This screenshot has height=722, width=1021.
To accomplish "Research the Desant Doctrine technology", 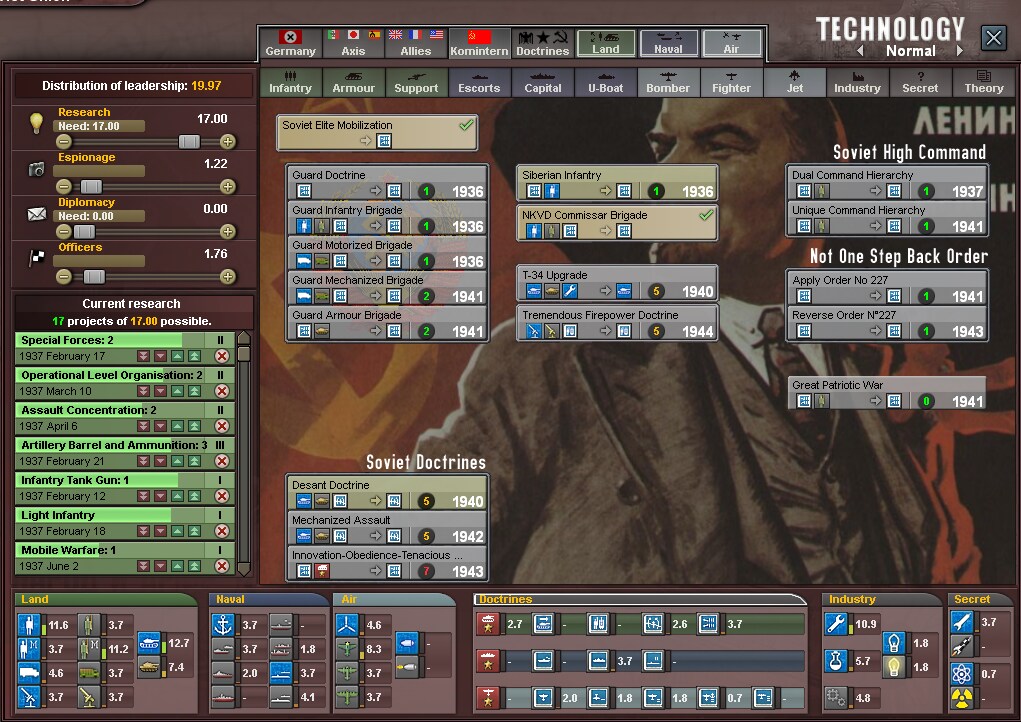I will click(387, 493).
